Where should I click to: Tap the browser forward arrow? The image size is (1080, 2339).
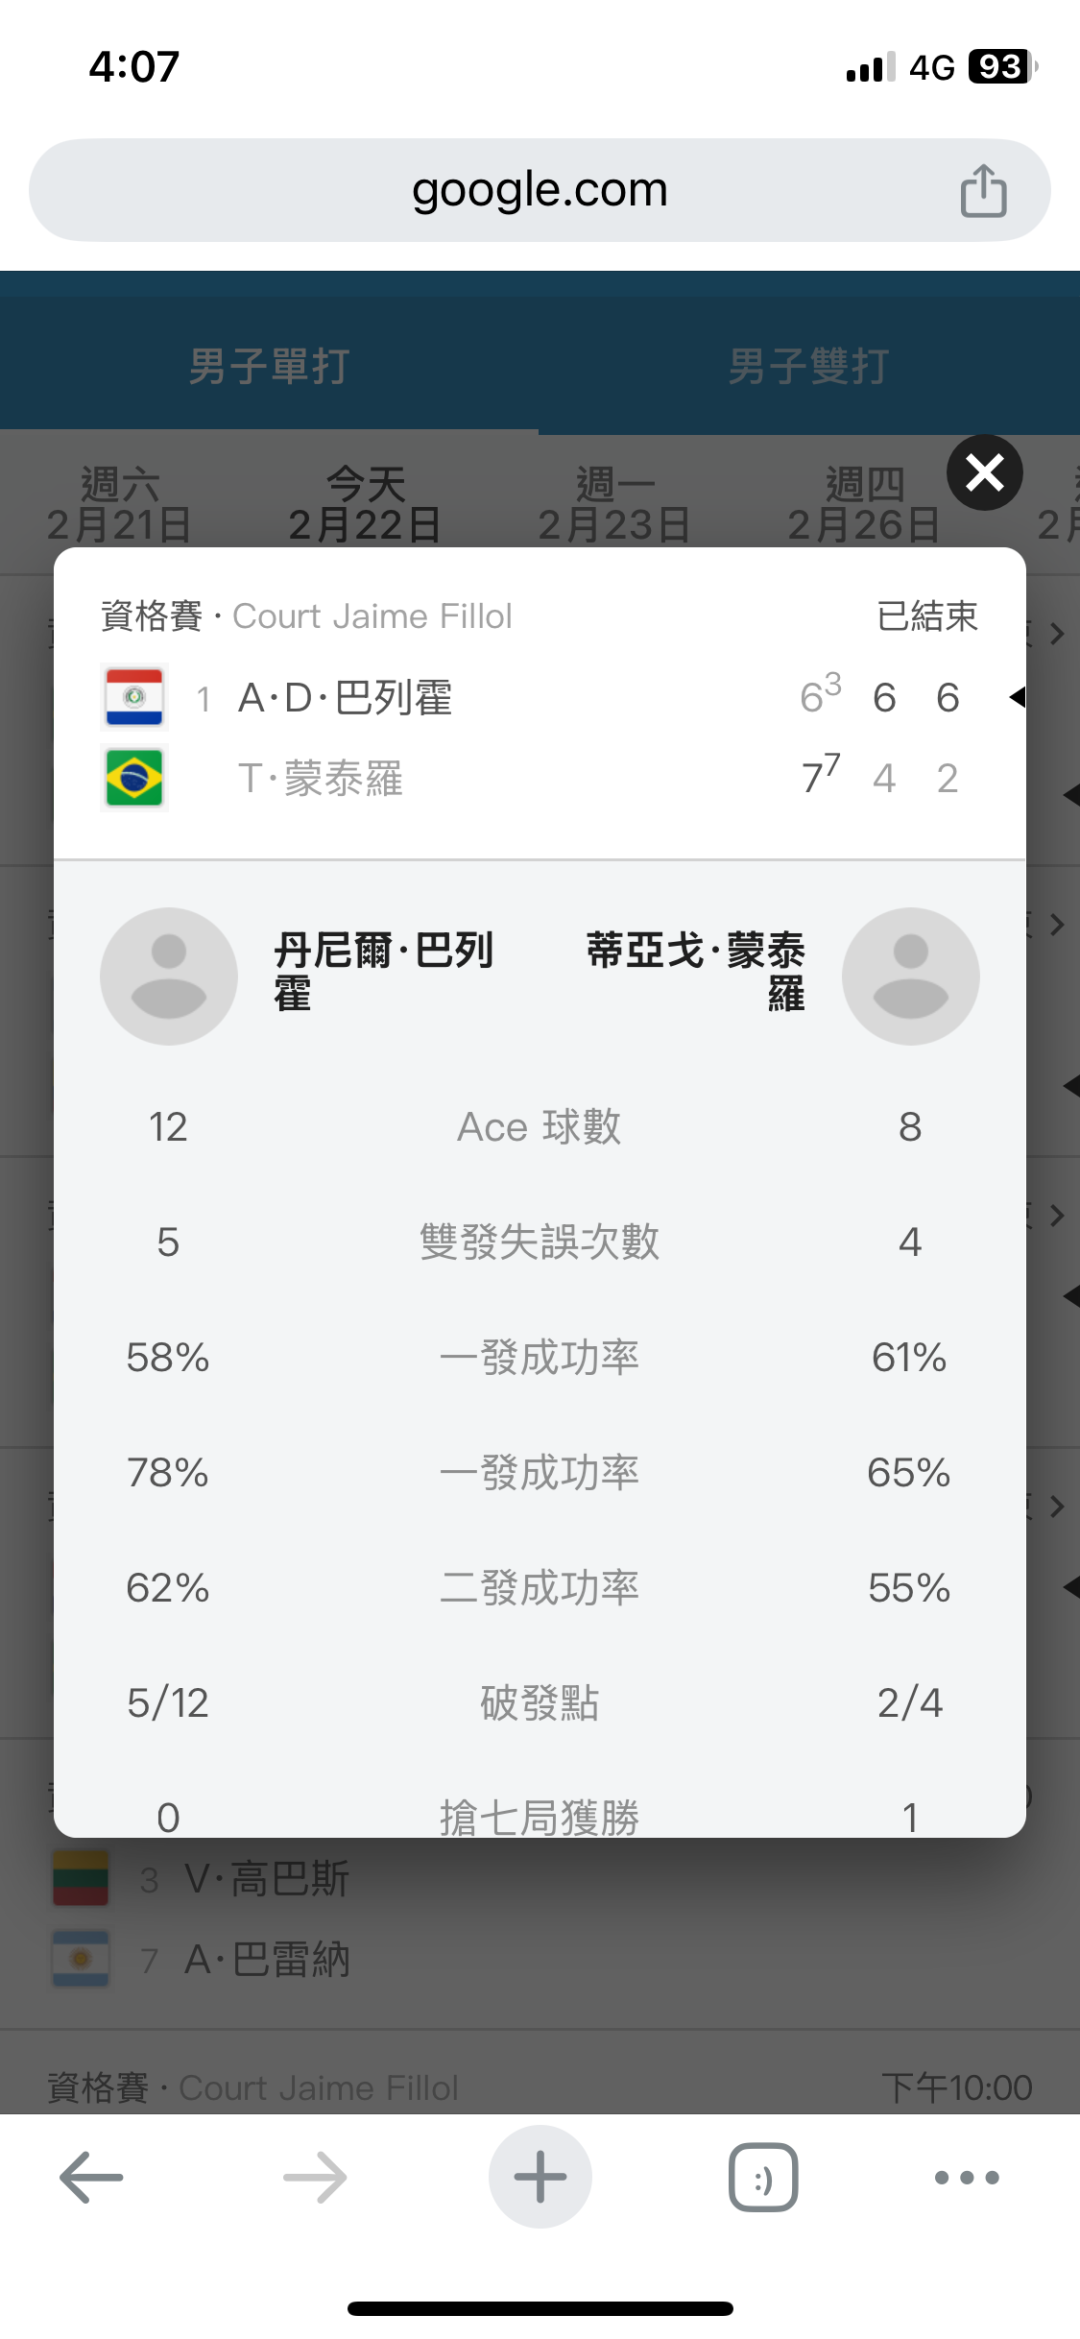pyautogui.click(x=315, y=2177)
